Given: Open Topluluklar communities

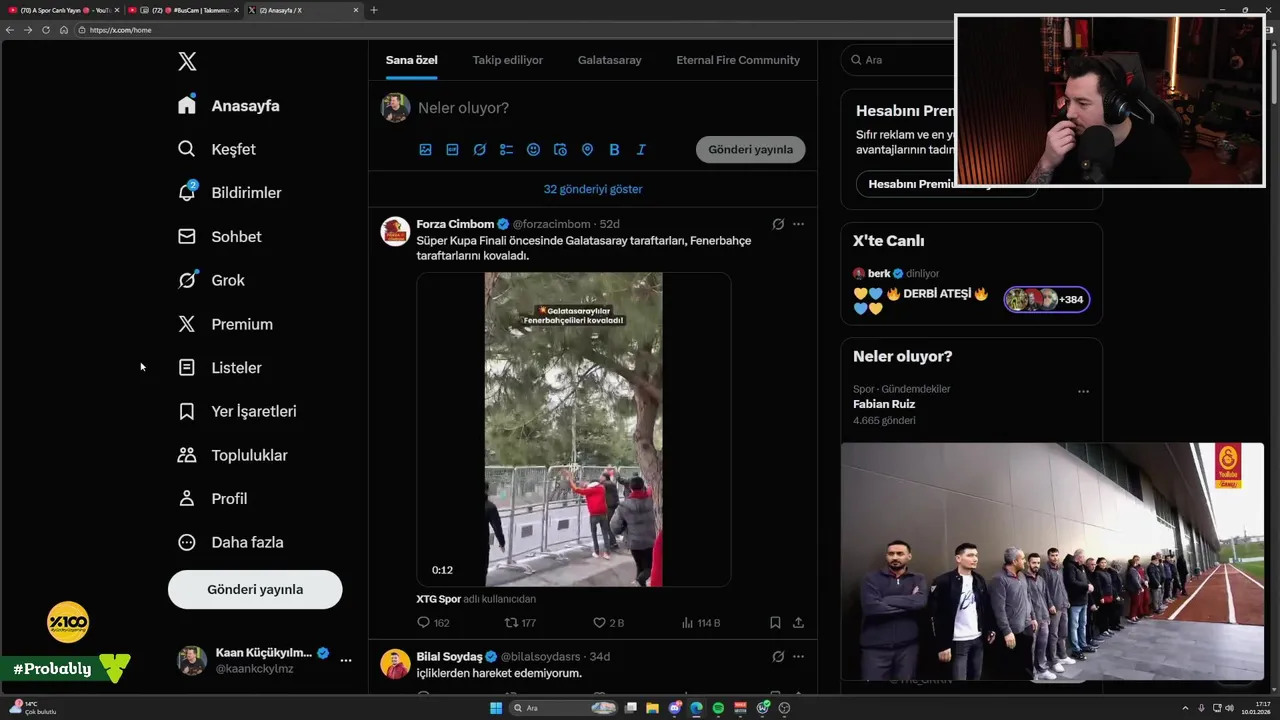Looking at the screenshot, I should 232,455.
